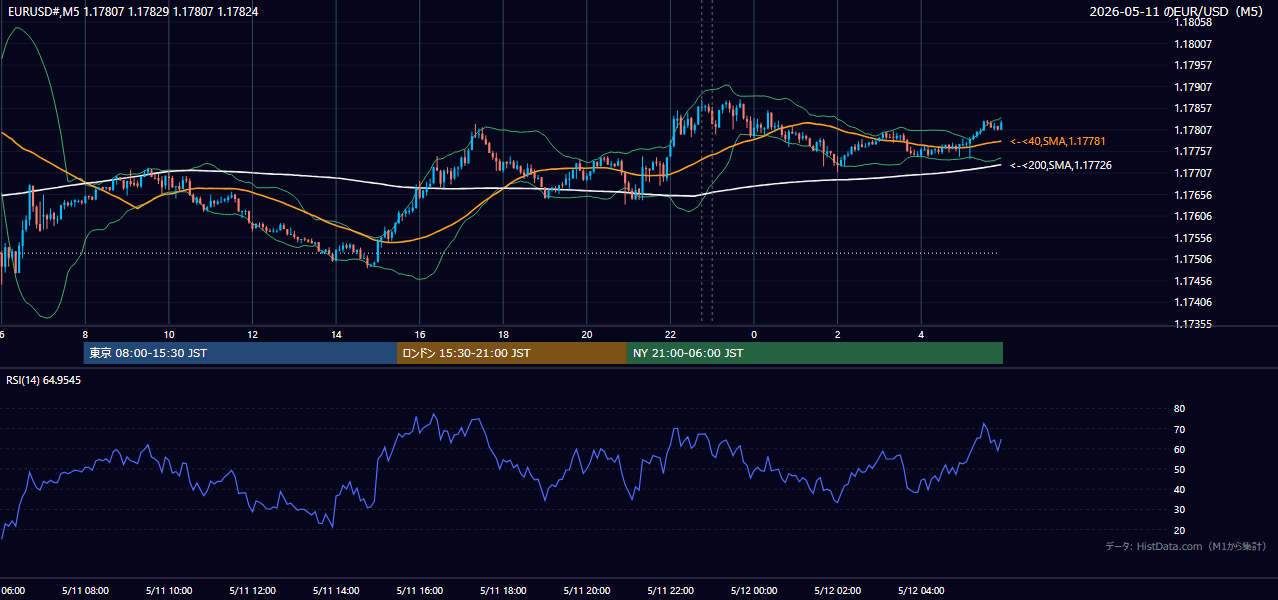
Task: Click hour tick 20 below price chart
Action: (x=587, y=335)
